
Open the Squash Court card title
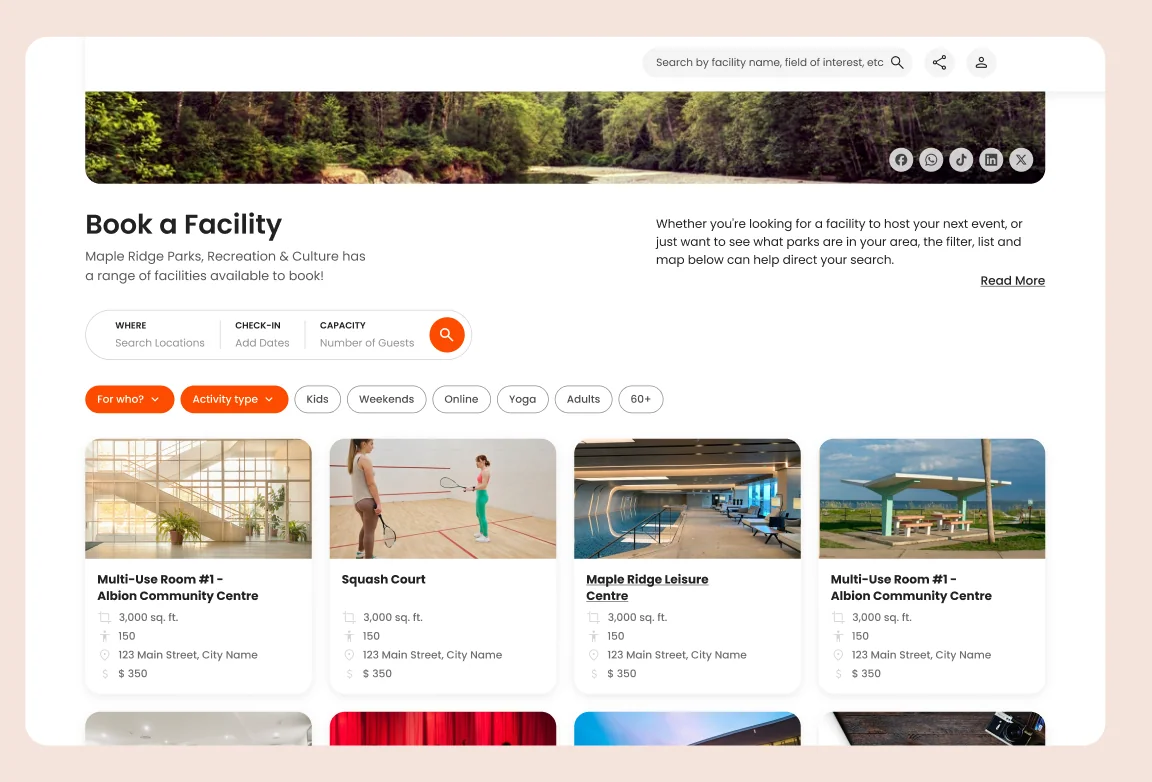tap(384, 579)
